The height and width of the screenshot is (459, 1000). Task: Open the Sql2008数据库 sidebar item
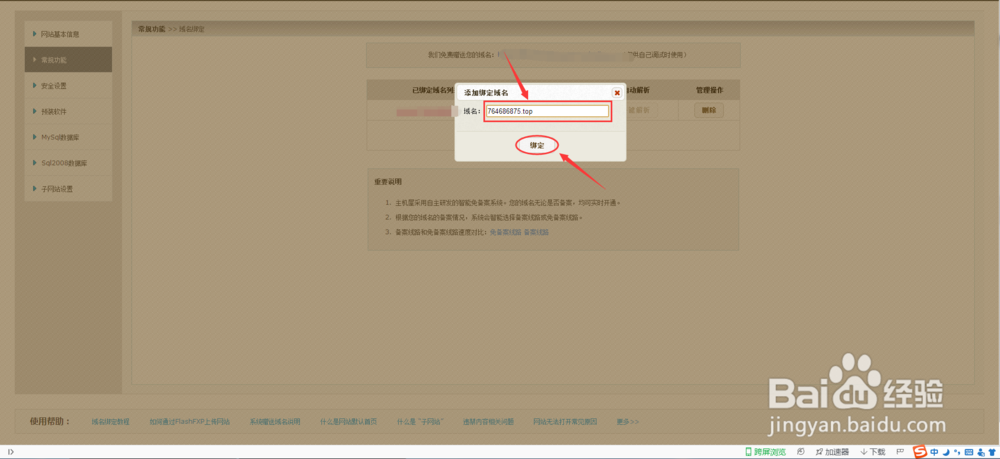[68, 163]
